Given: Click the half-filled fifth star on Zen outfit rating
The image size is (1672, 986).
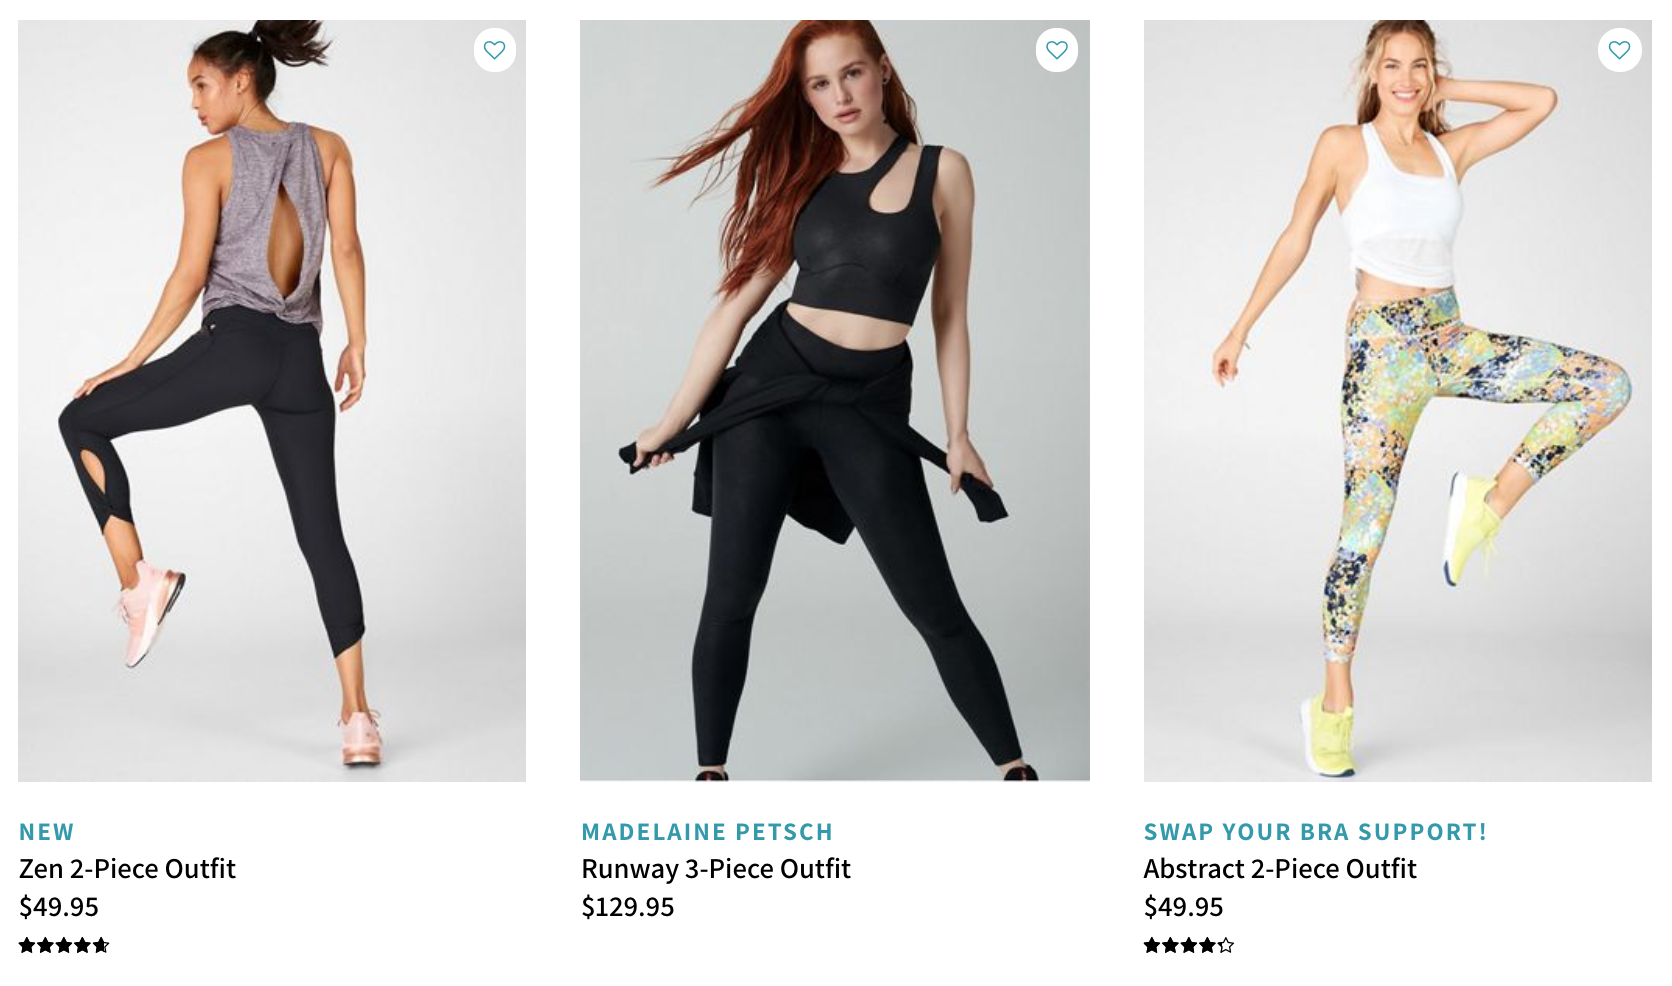Looking at the screenshot, I should pyautogui.click(x=101, y=944).
